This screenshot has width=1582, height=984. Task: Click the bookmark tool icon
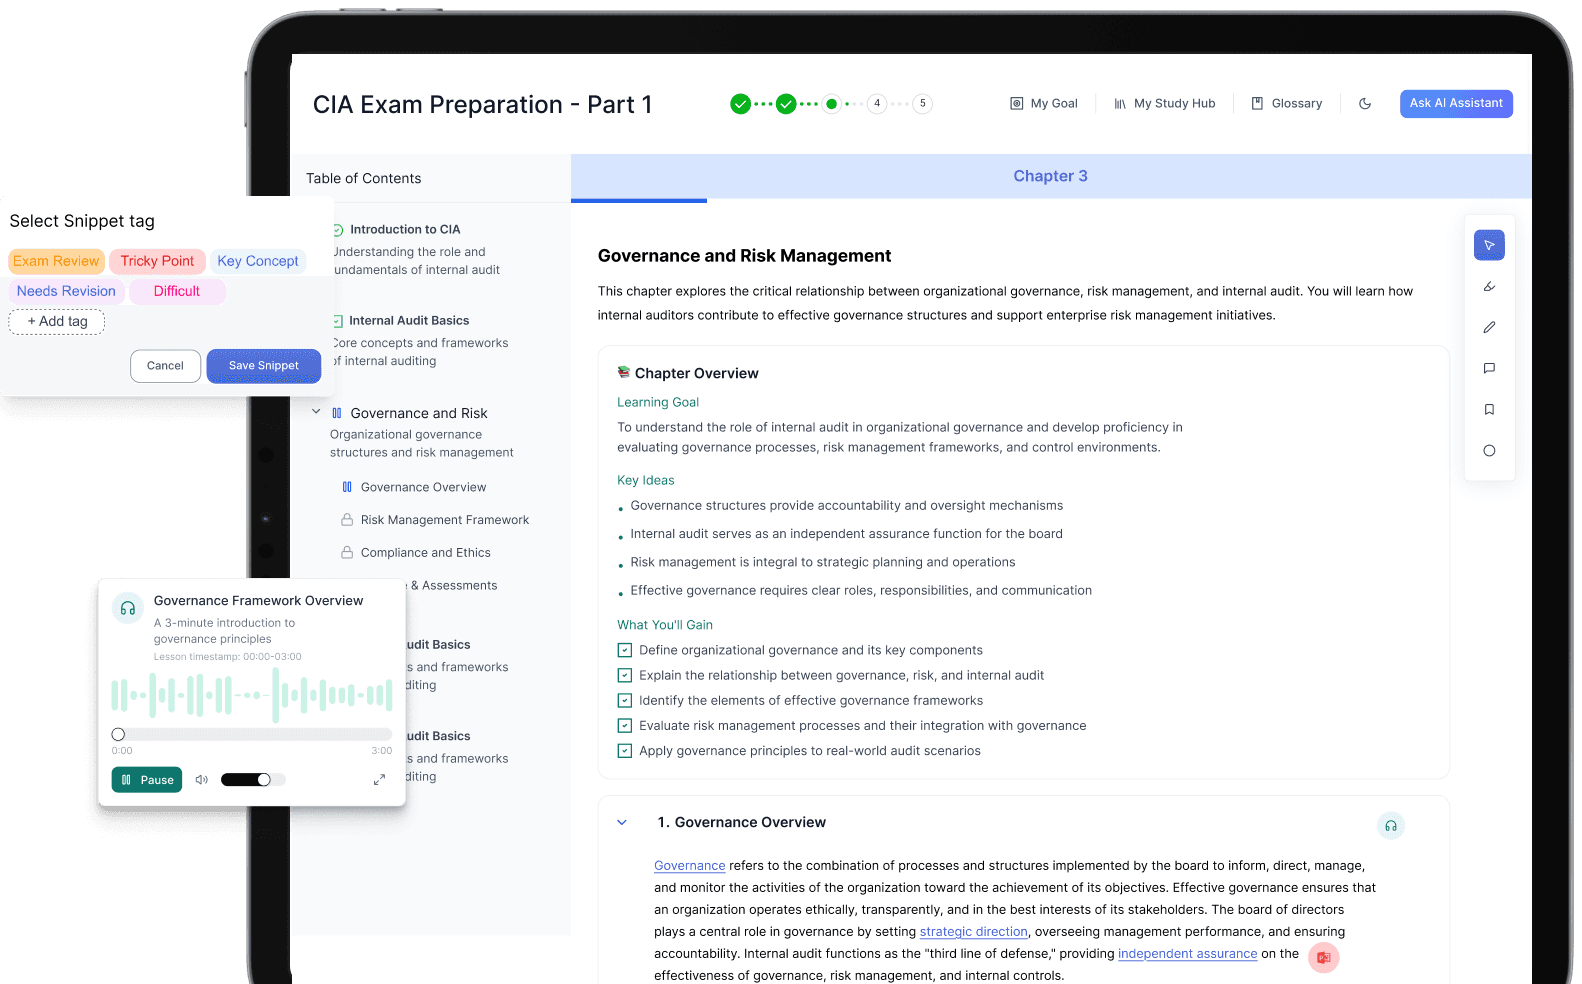[x=1489, y=409]
